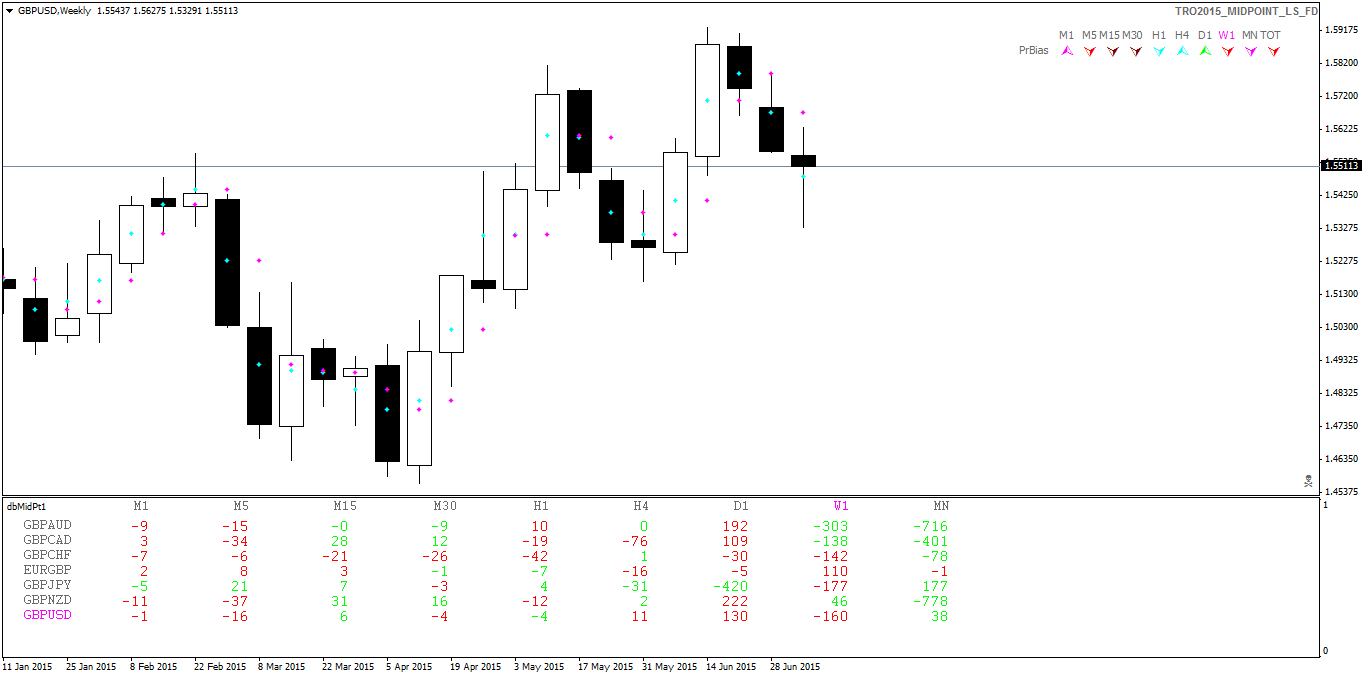The height and width of the screenshot is (675, 1362).
Task: Click GBPNZD M5 value -37
Action: pos(235,601)
